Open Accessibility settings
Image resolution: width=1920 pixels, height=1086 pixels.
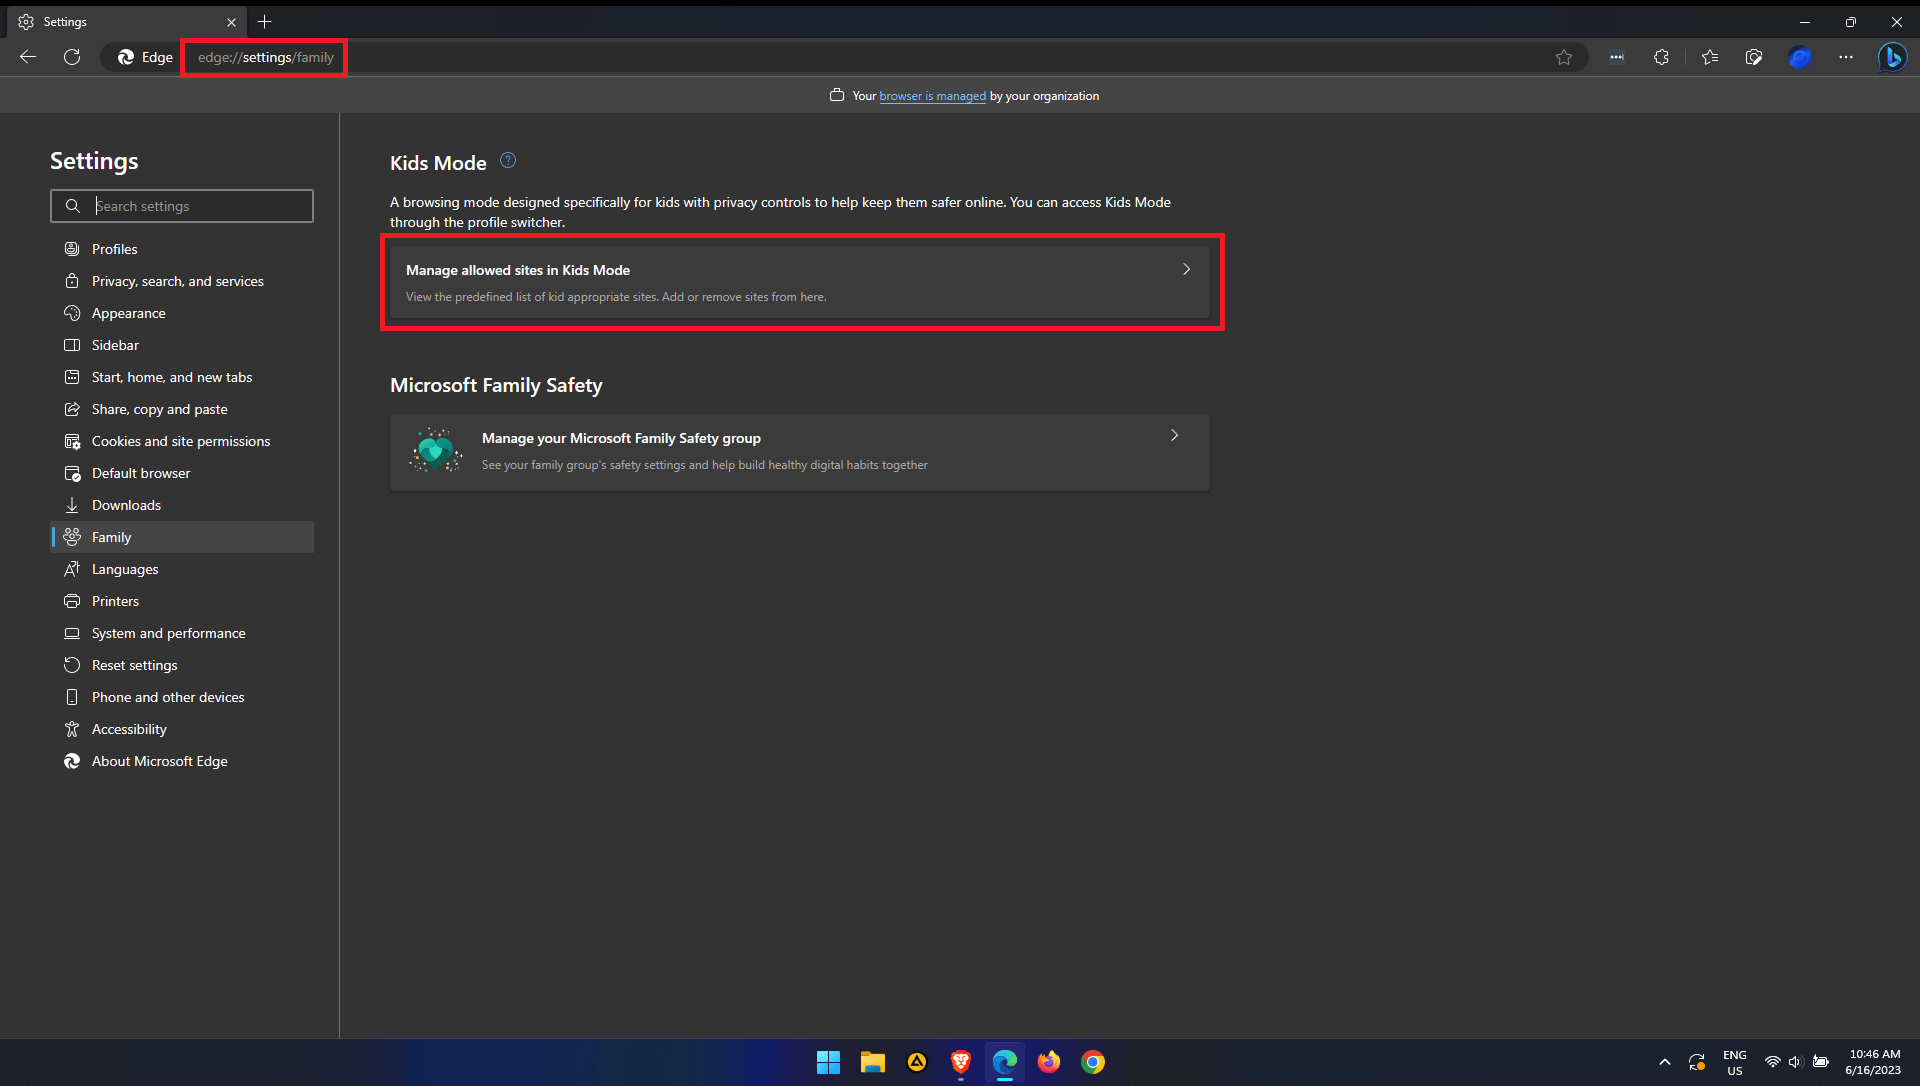(182, 729)
